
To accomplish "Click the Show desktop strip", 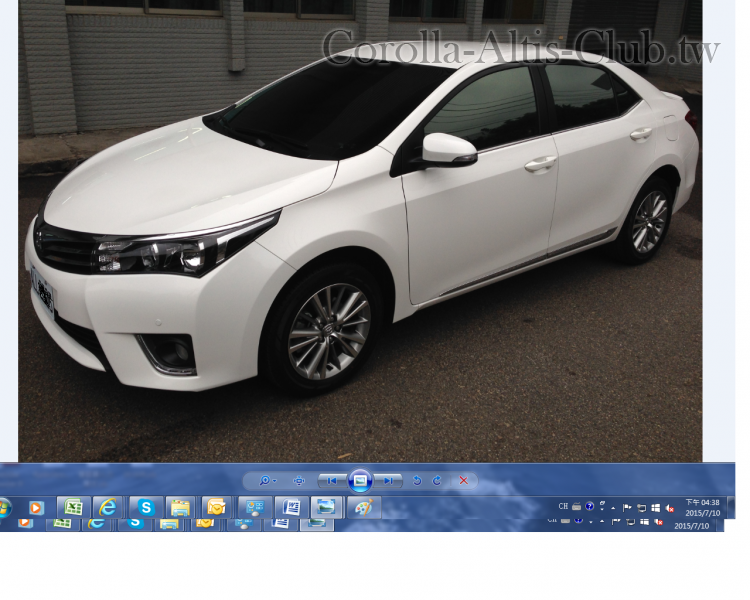I will click(x=730, y=508).
